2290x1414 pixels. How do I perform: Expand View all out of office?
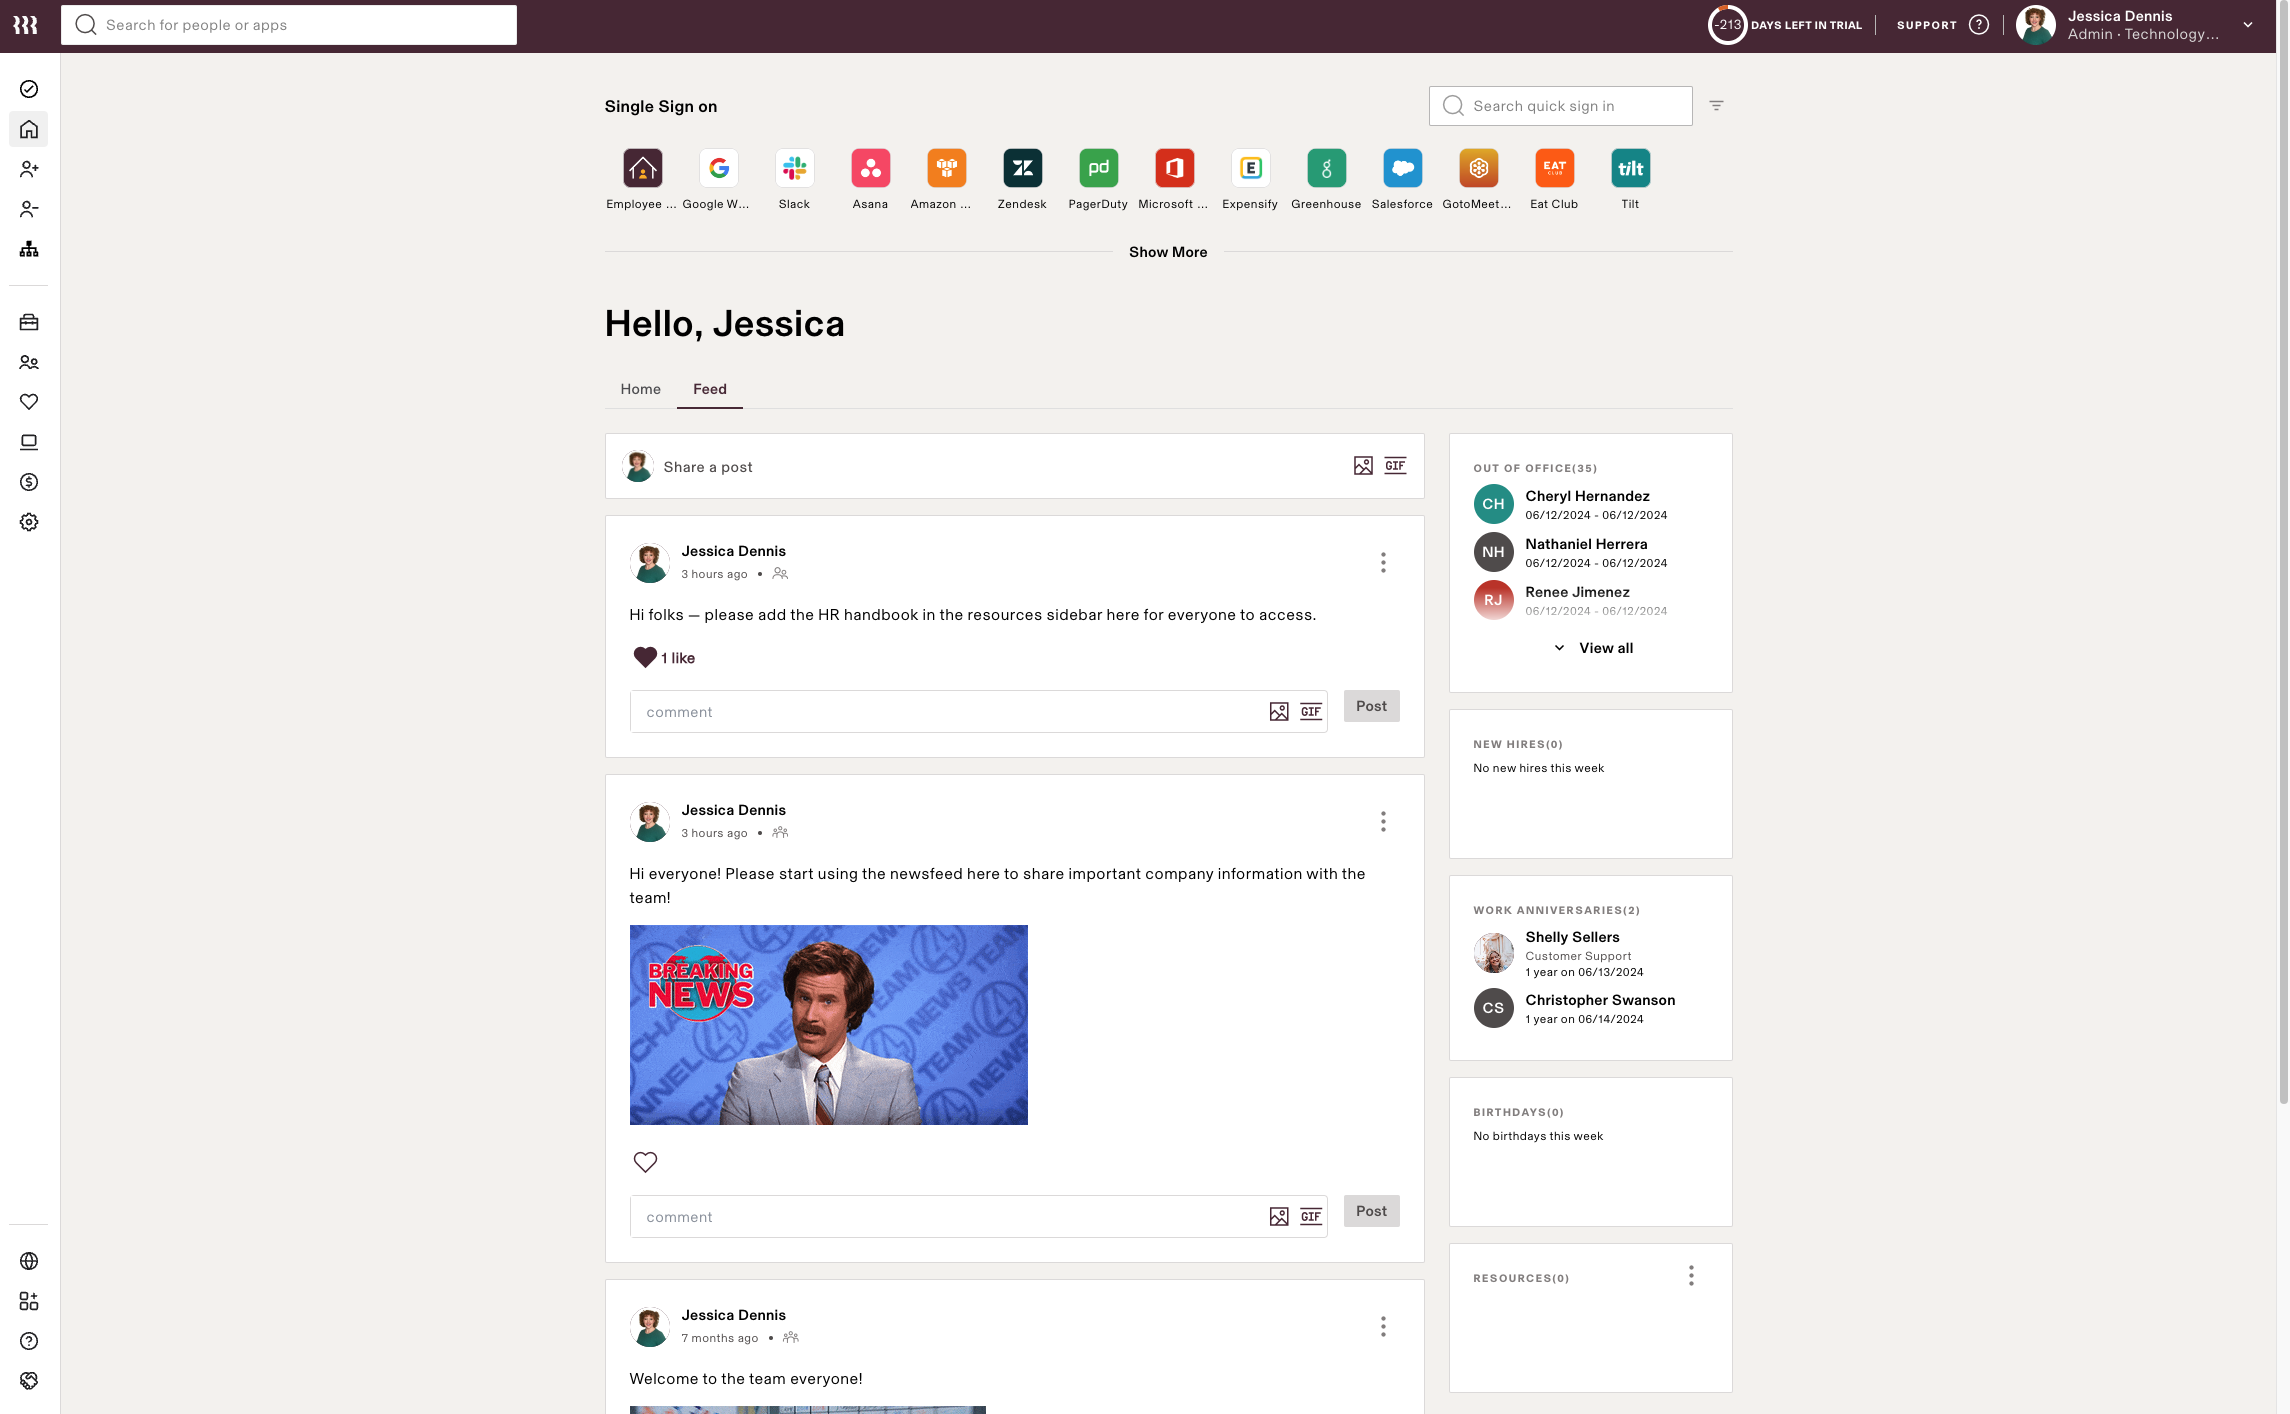[1594, 648]
